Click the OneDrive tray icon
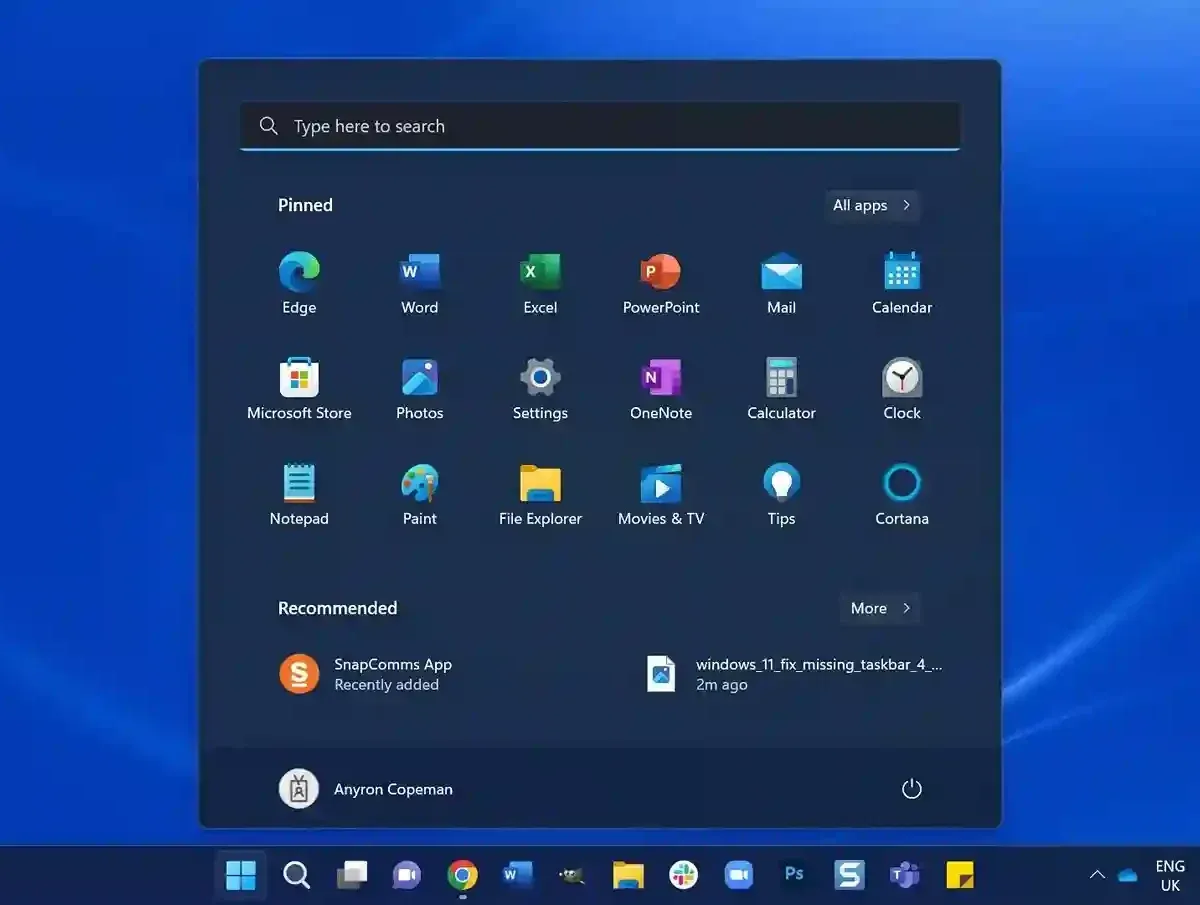This screenshot has width=1200, height=905. pos(1128,876)
